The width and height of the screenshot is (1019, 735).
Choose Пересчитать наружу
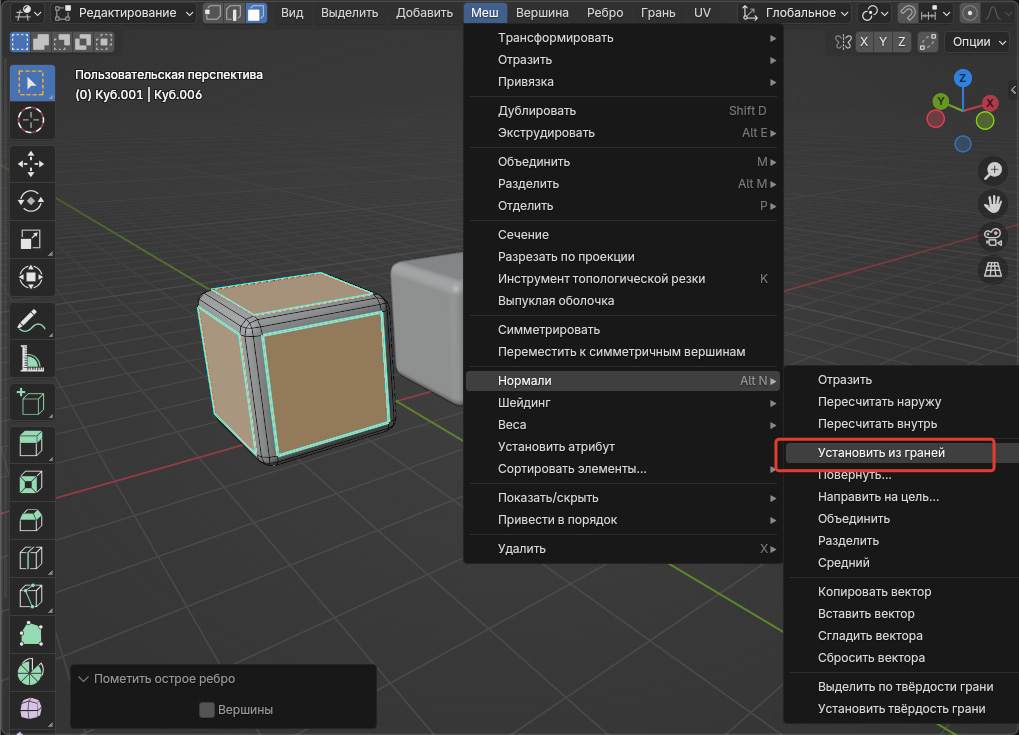tap(901, 402)
